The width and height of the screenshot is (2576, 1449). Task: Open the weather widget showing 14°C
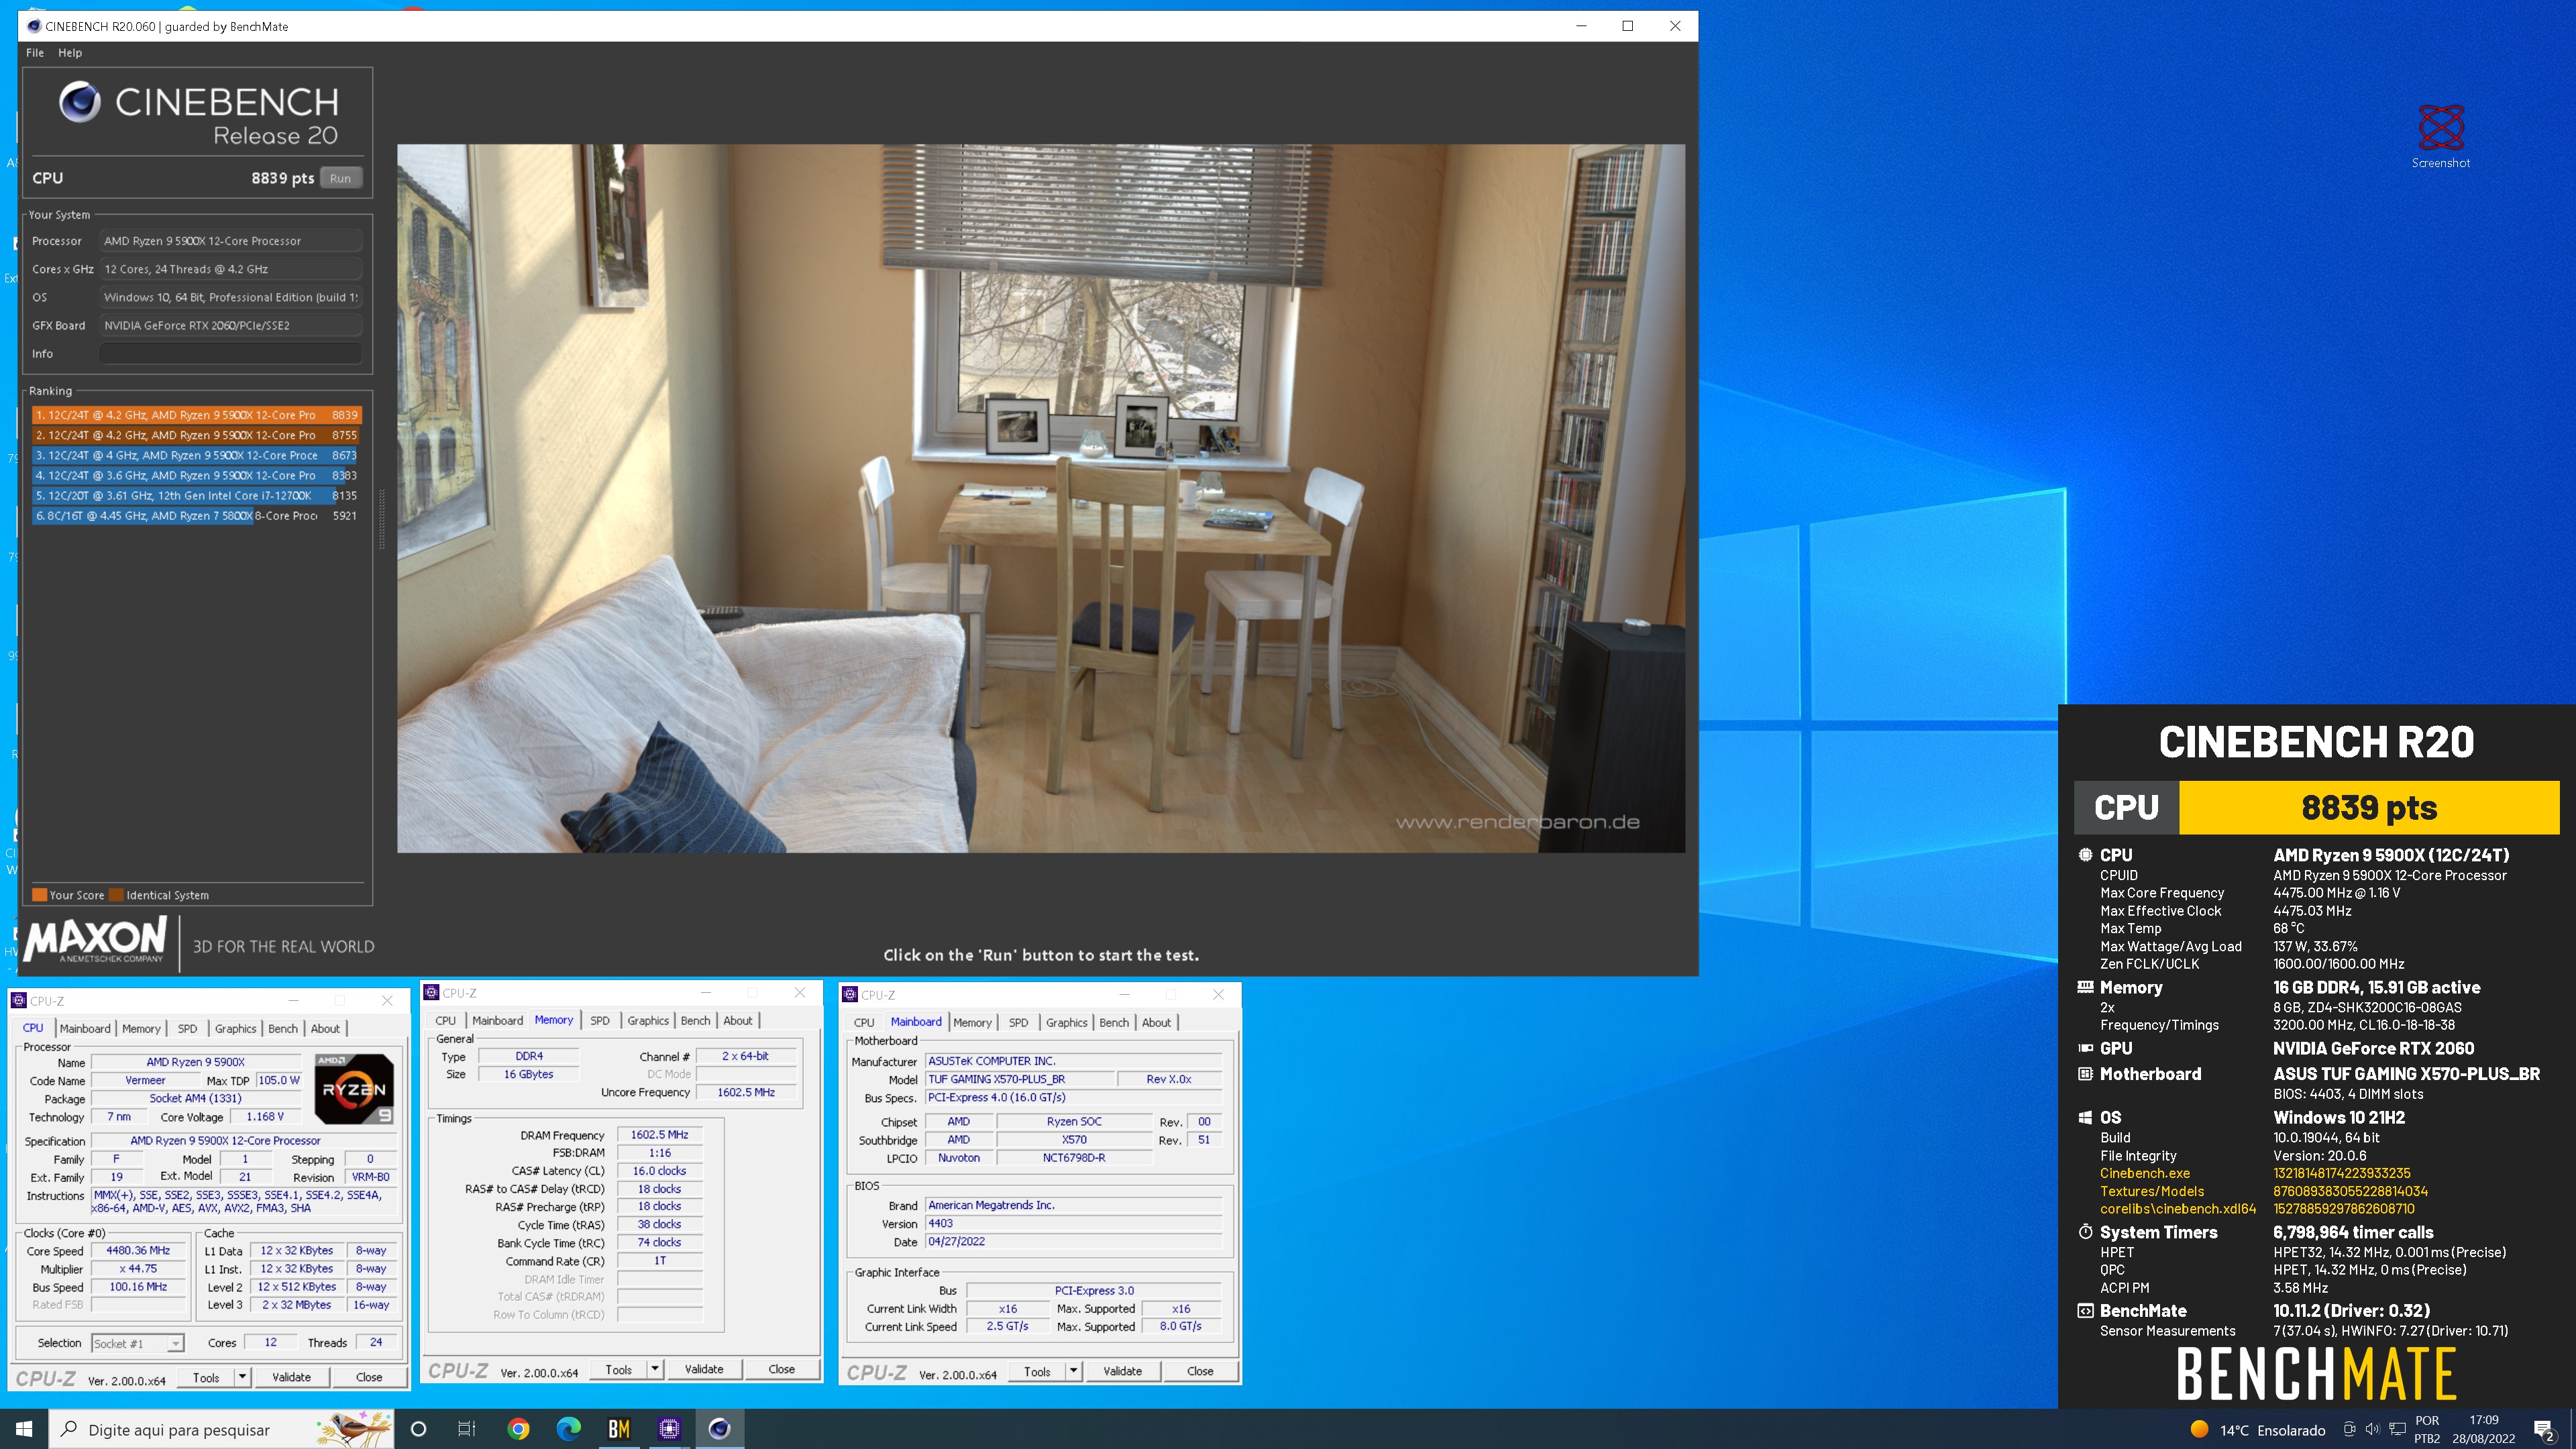pos(2258,1430)
